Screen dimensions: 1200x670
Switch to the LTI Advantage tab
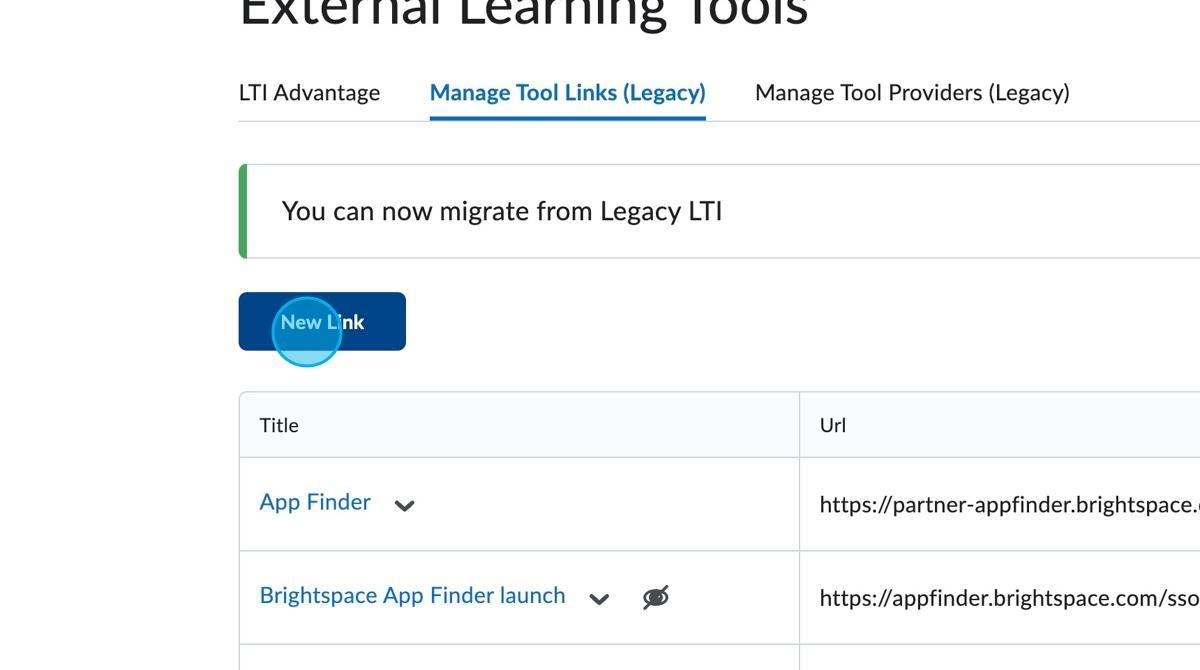pyautogui.click(x=309, y=93)
